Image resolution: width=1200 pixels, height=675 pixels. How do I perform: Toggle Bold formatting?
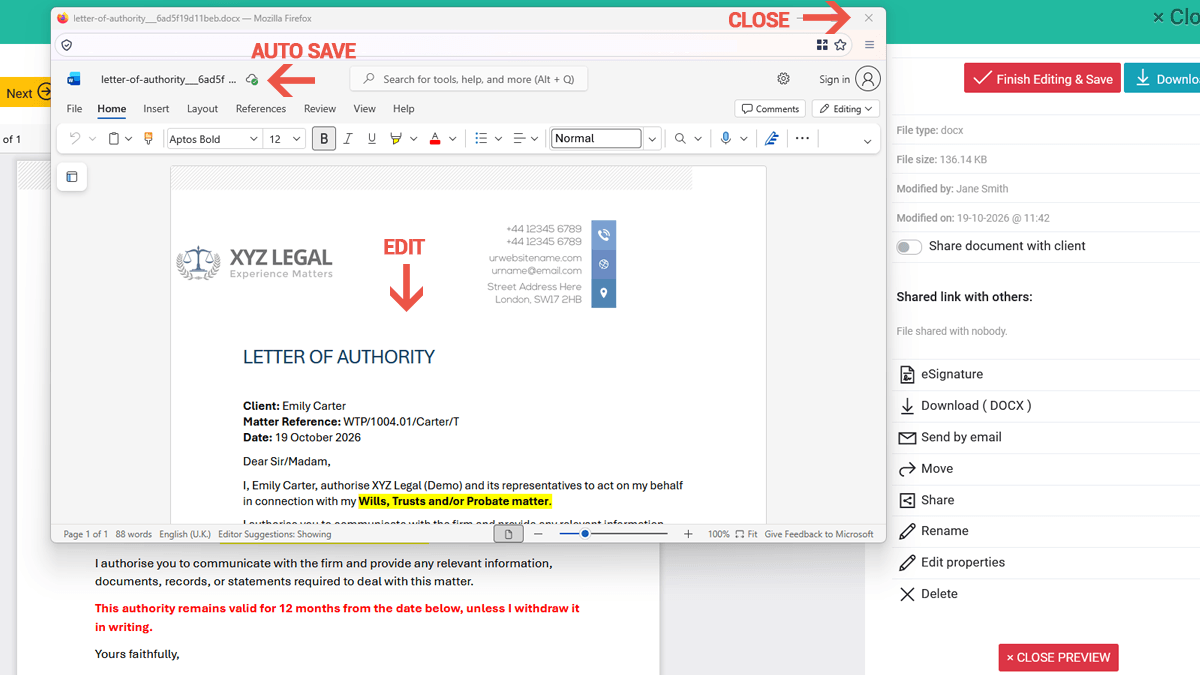tap(323, 139)
